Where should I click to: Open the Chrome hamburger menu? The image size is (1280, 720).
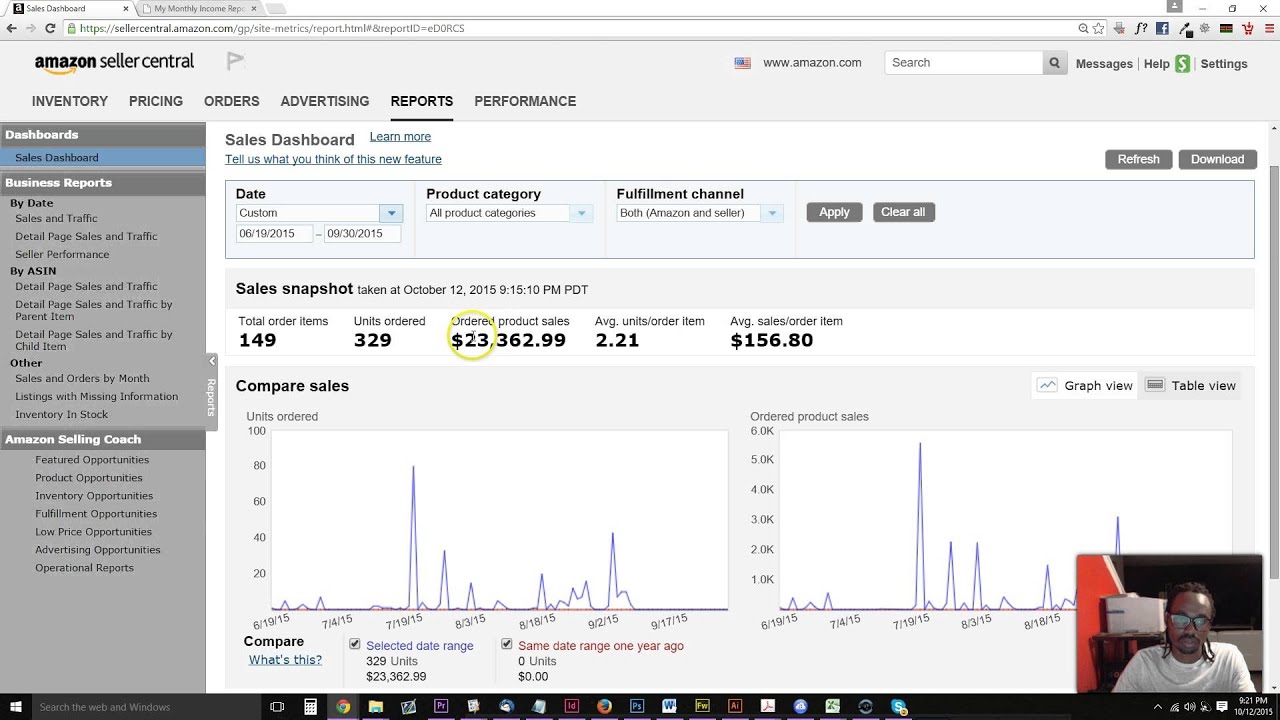pyautogui.click(x=1268, y=29)
